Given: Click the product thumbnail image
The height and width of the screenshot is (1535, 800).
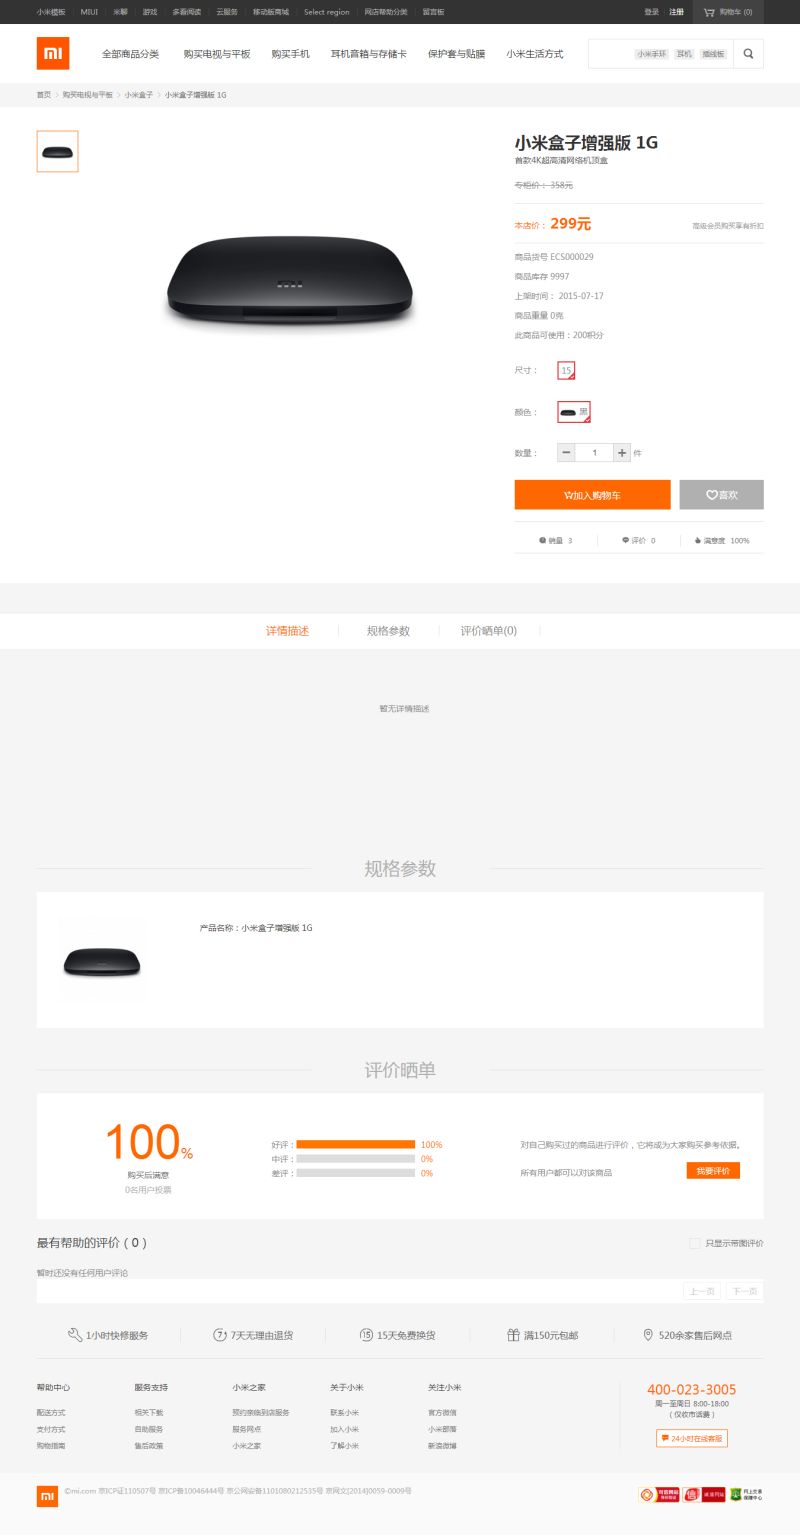Looking at the screenshot, I should [x=57, y=151].
